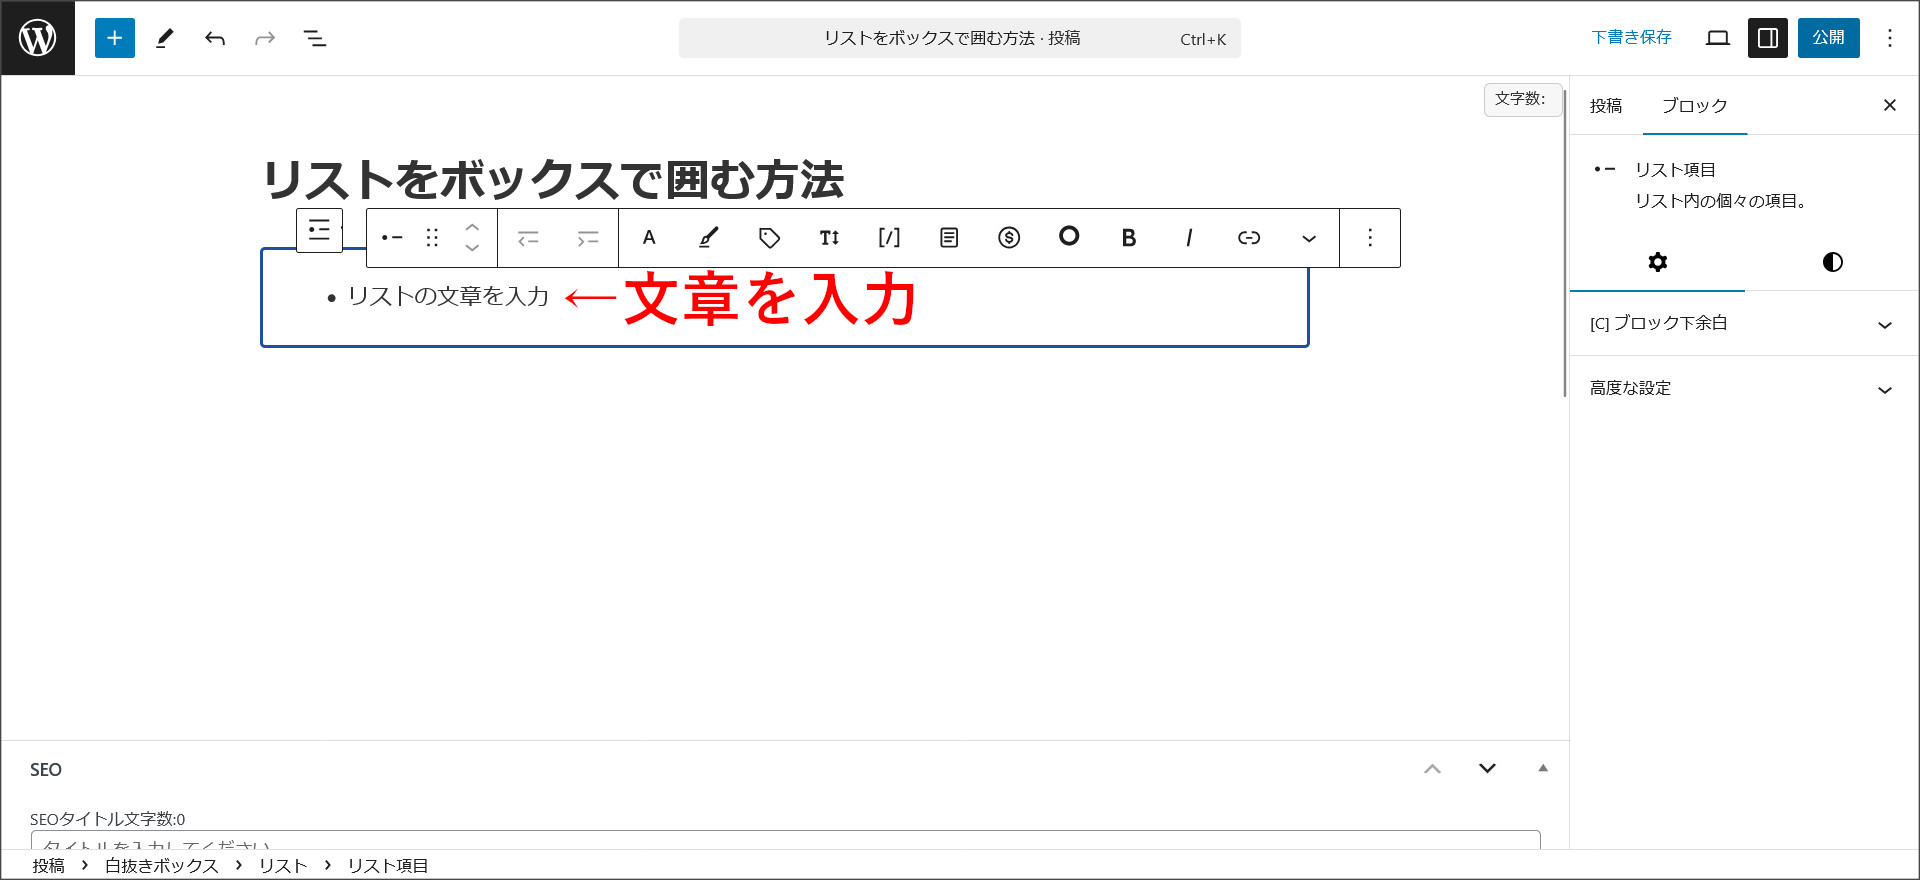Toggle italic formatting

pyautogui.click(x=1189, y=238)
